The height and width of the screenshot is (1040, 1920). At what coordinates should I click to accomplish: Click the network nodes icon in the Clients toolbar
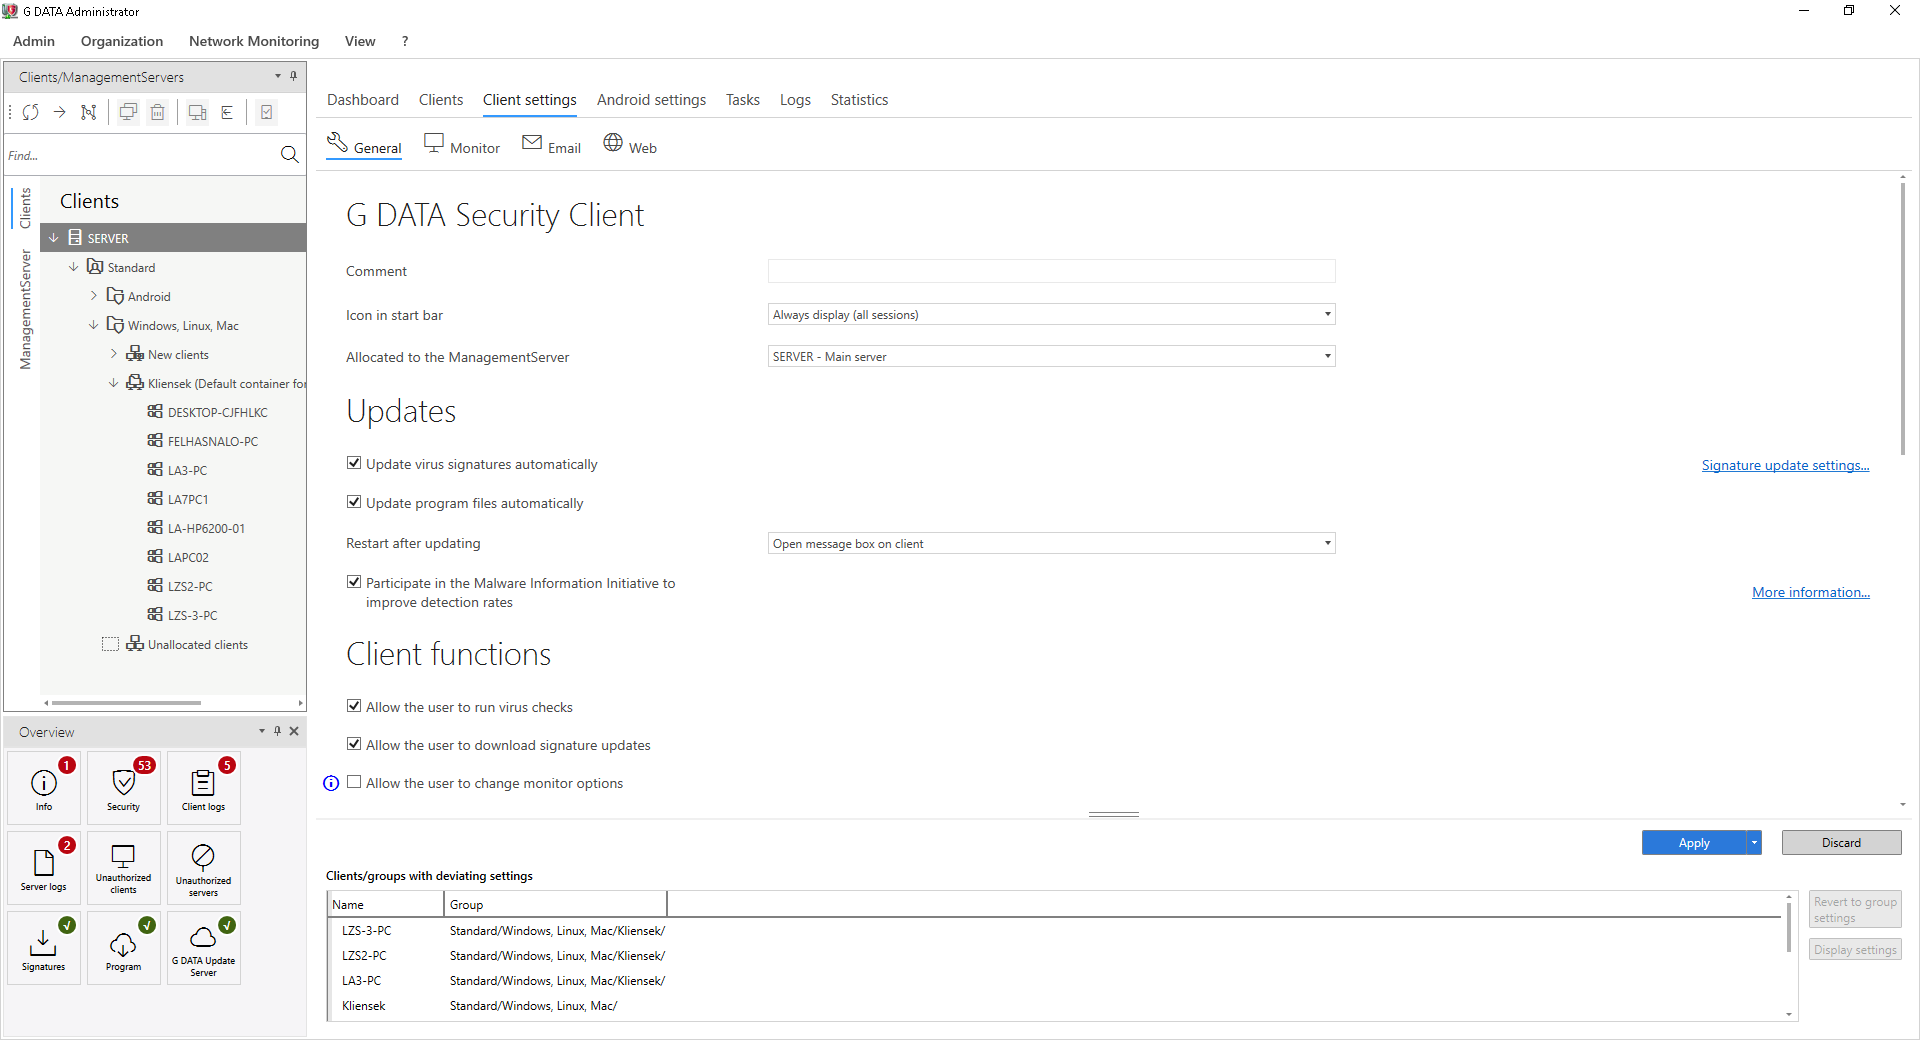[x=89, y=112]
